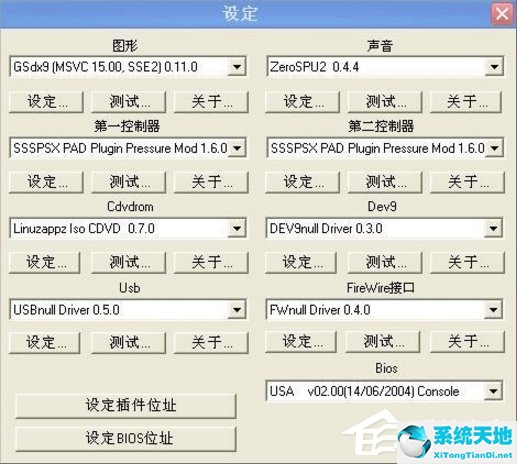Select the Linuzappz Iso CDVD 0.7.0 field
This screenshot has height=464, width=517.
(x=128, y=228)
